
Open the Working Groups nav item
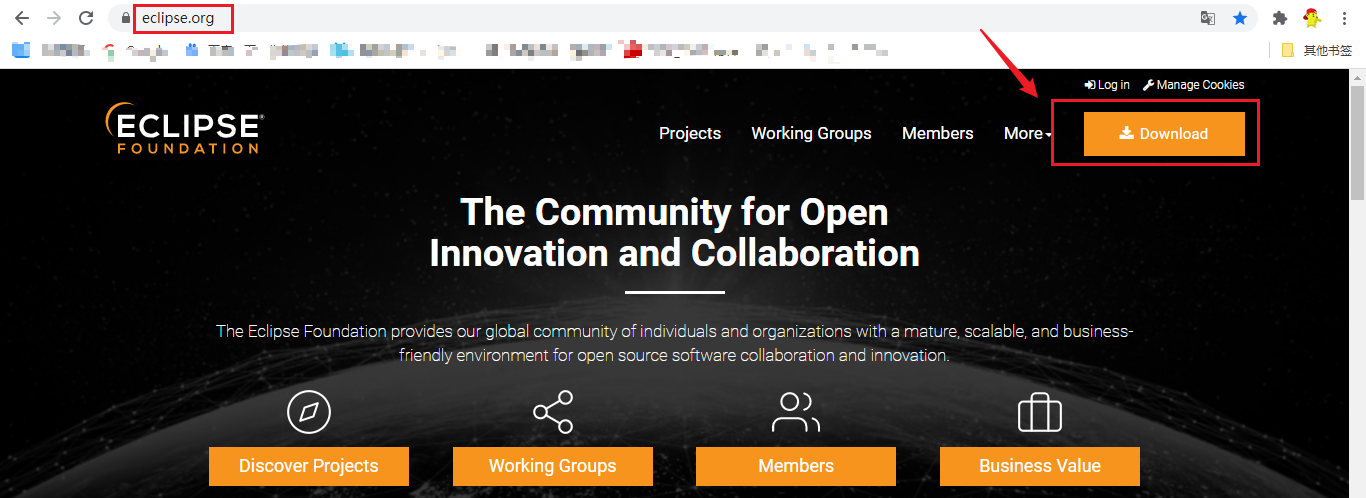point(811,133)
